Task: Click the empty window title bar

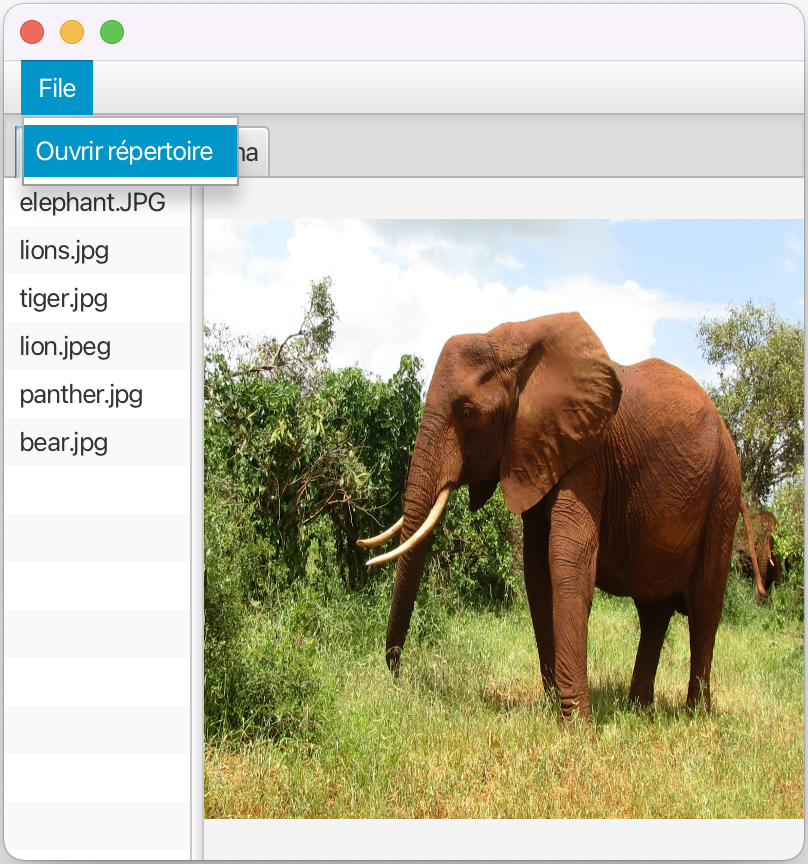Action: pyautogui.click(x=450, y=32)
